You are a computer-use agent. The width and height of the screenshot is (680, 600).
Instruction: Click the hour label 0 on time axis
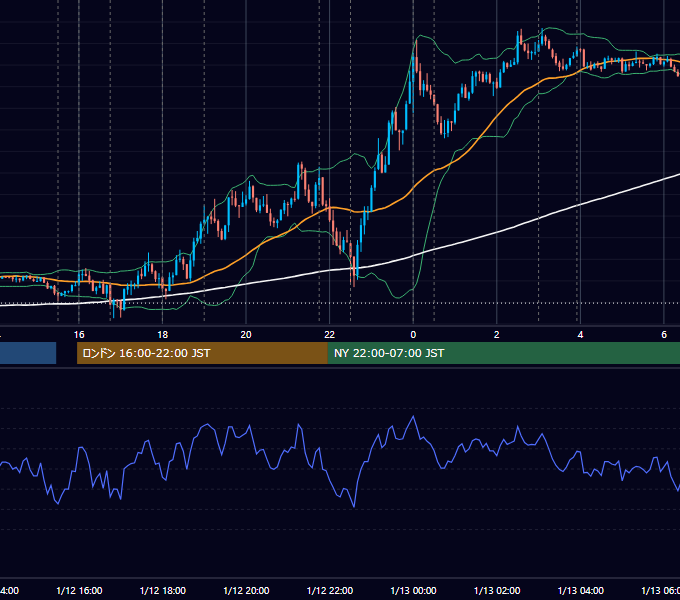click(413, 334)
